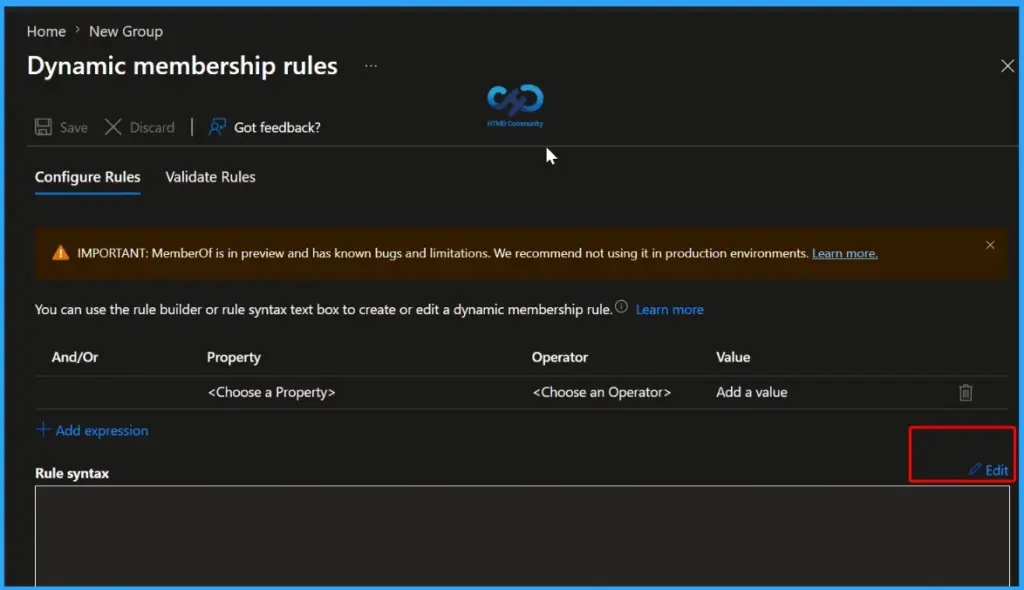
Task: Click the Save button label
Action: [74, 127]
